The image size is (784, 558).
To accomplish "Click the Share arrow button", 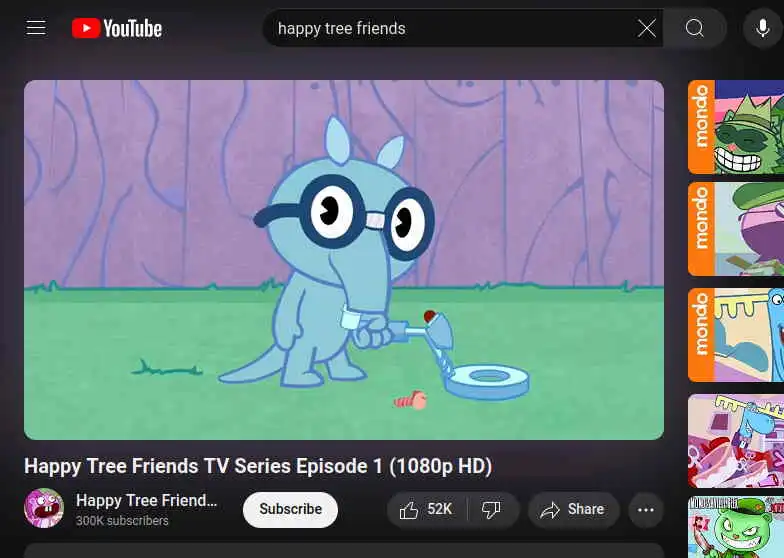I will point(574,510).
